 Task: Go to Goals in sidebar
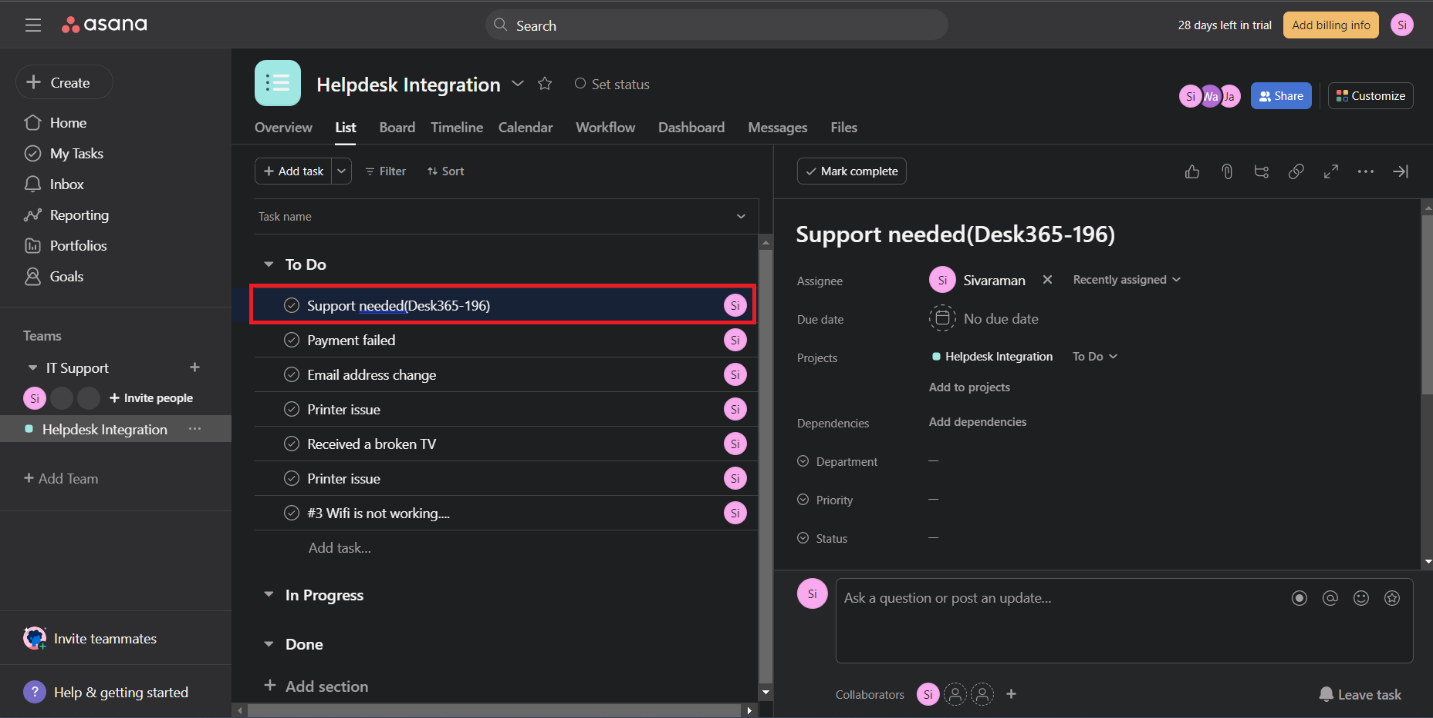pos(54,276)
